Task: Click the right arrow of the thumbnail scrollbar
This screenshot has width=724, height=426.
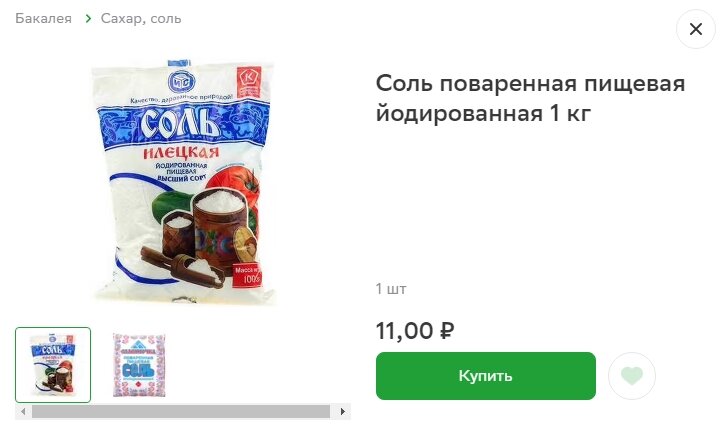Action: [x=343, y=411]
